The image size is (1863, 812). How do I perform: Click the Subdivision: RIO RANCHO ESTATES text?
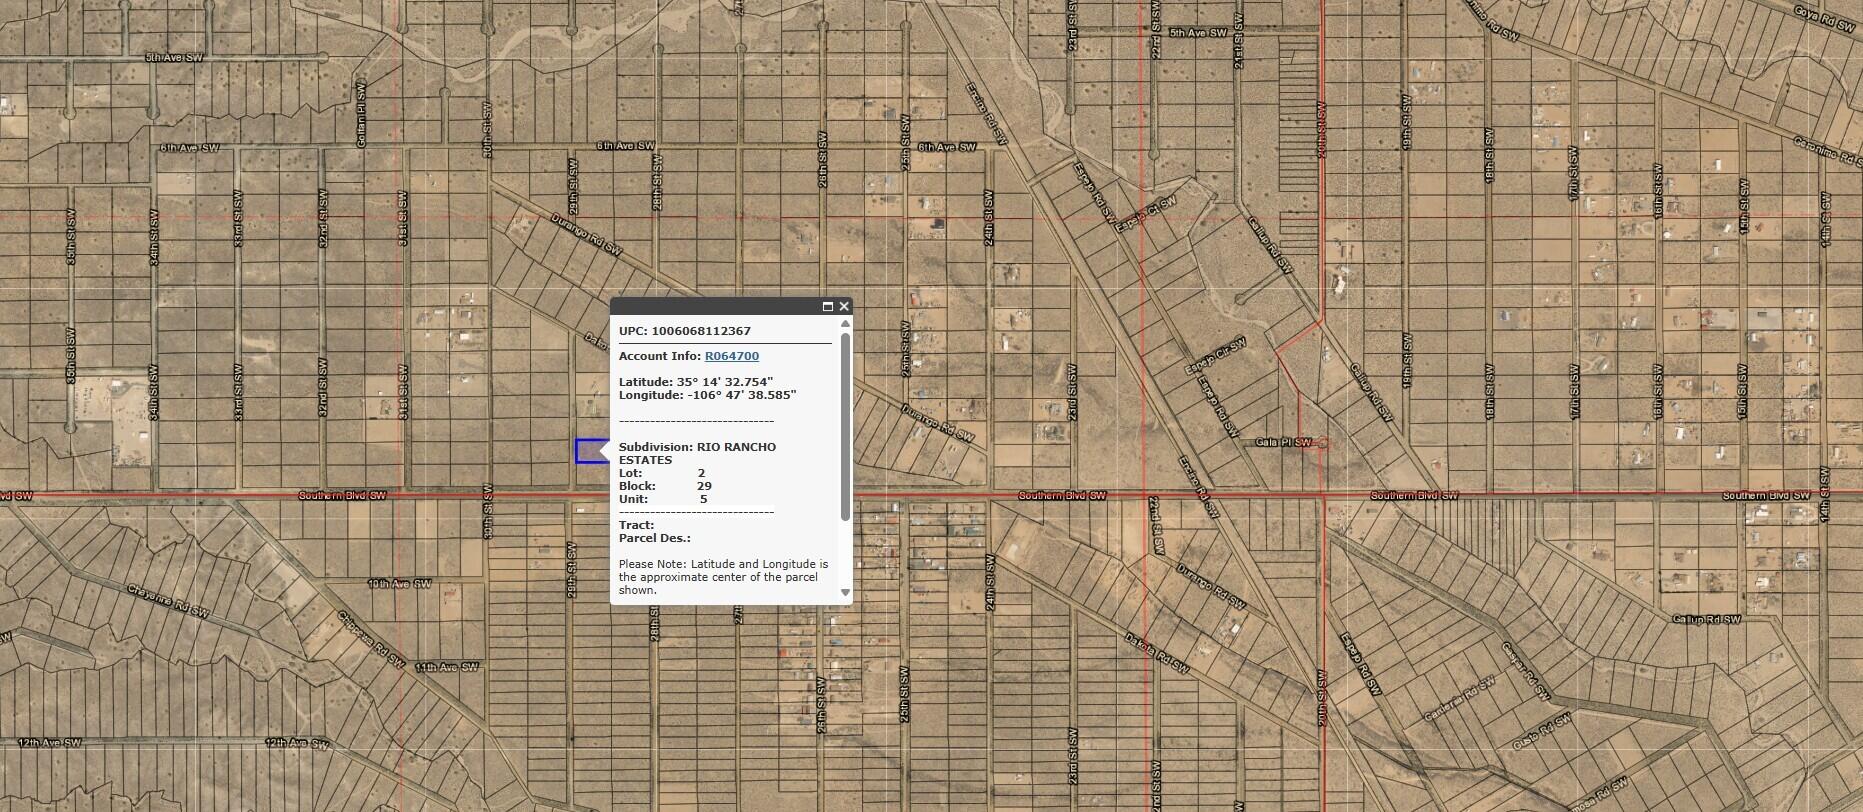[x=697, y=454]
